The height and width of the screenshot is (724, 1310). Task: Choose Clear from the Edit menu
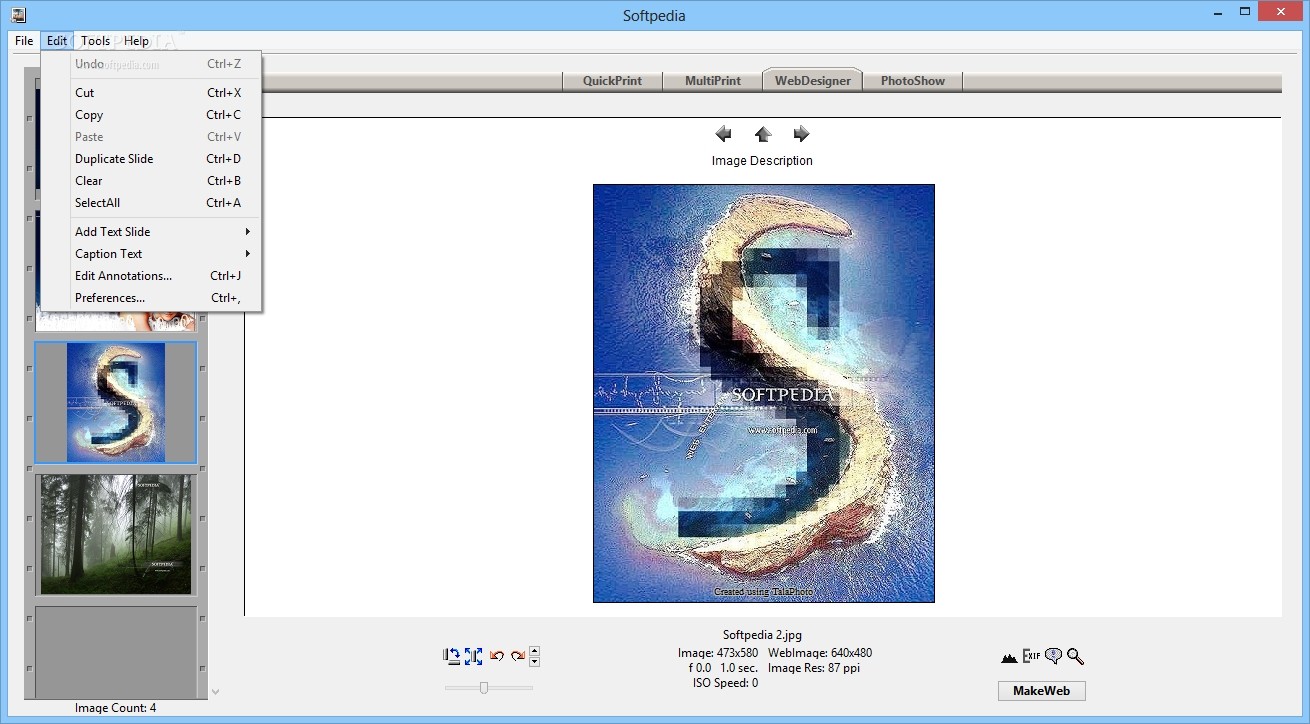[152, 181]
